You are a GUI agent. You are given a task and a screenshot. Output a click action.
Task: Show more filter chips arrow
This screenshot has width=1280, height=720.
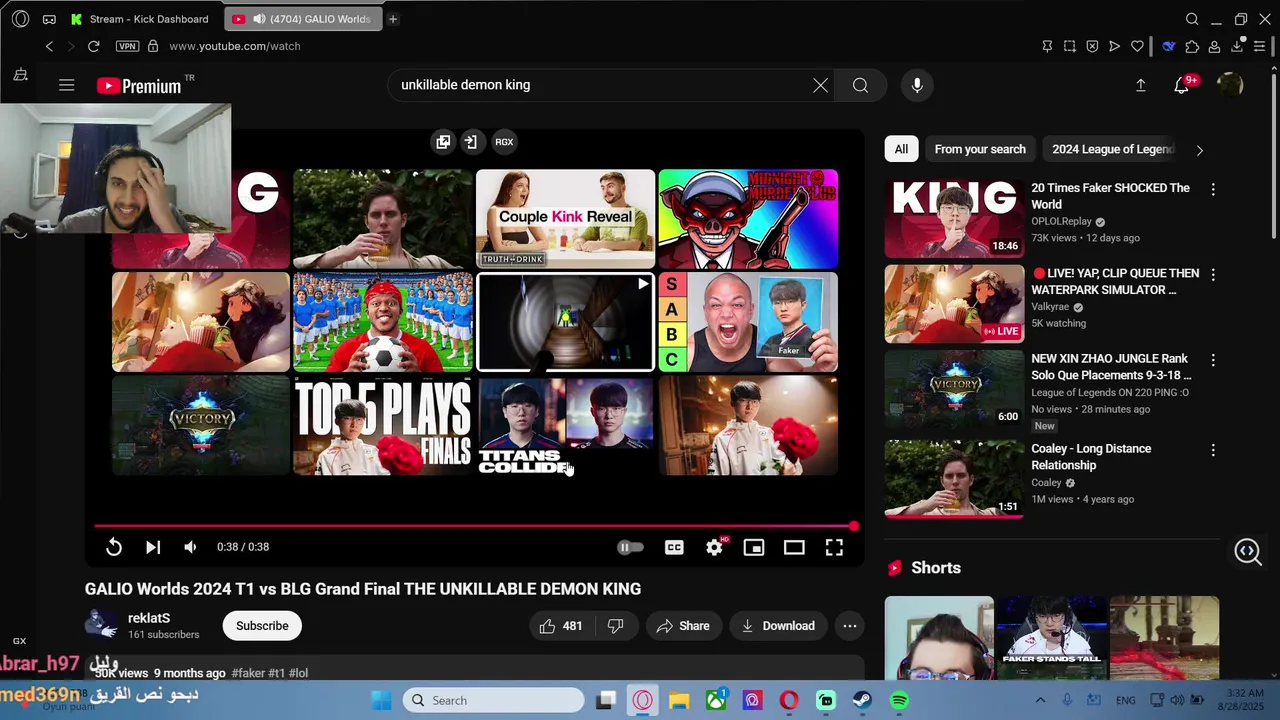click(x=1200, y=150)
